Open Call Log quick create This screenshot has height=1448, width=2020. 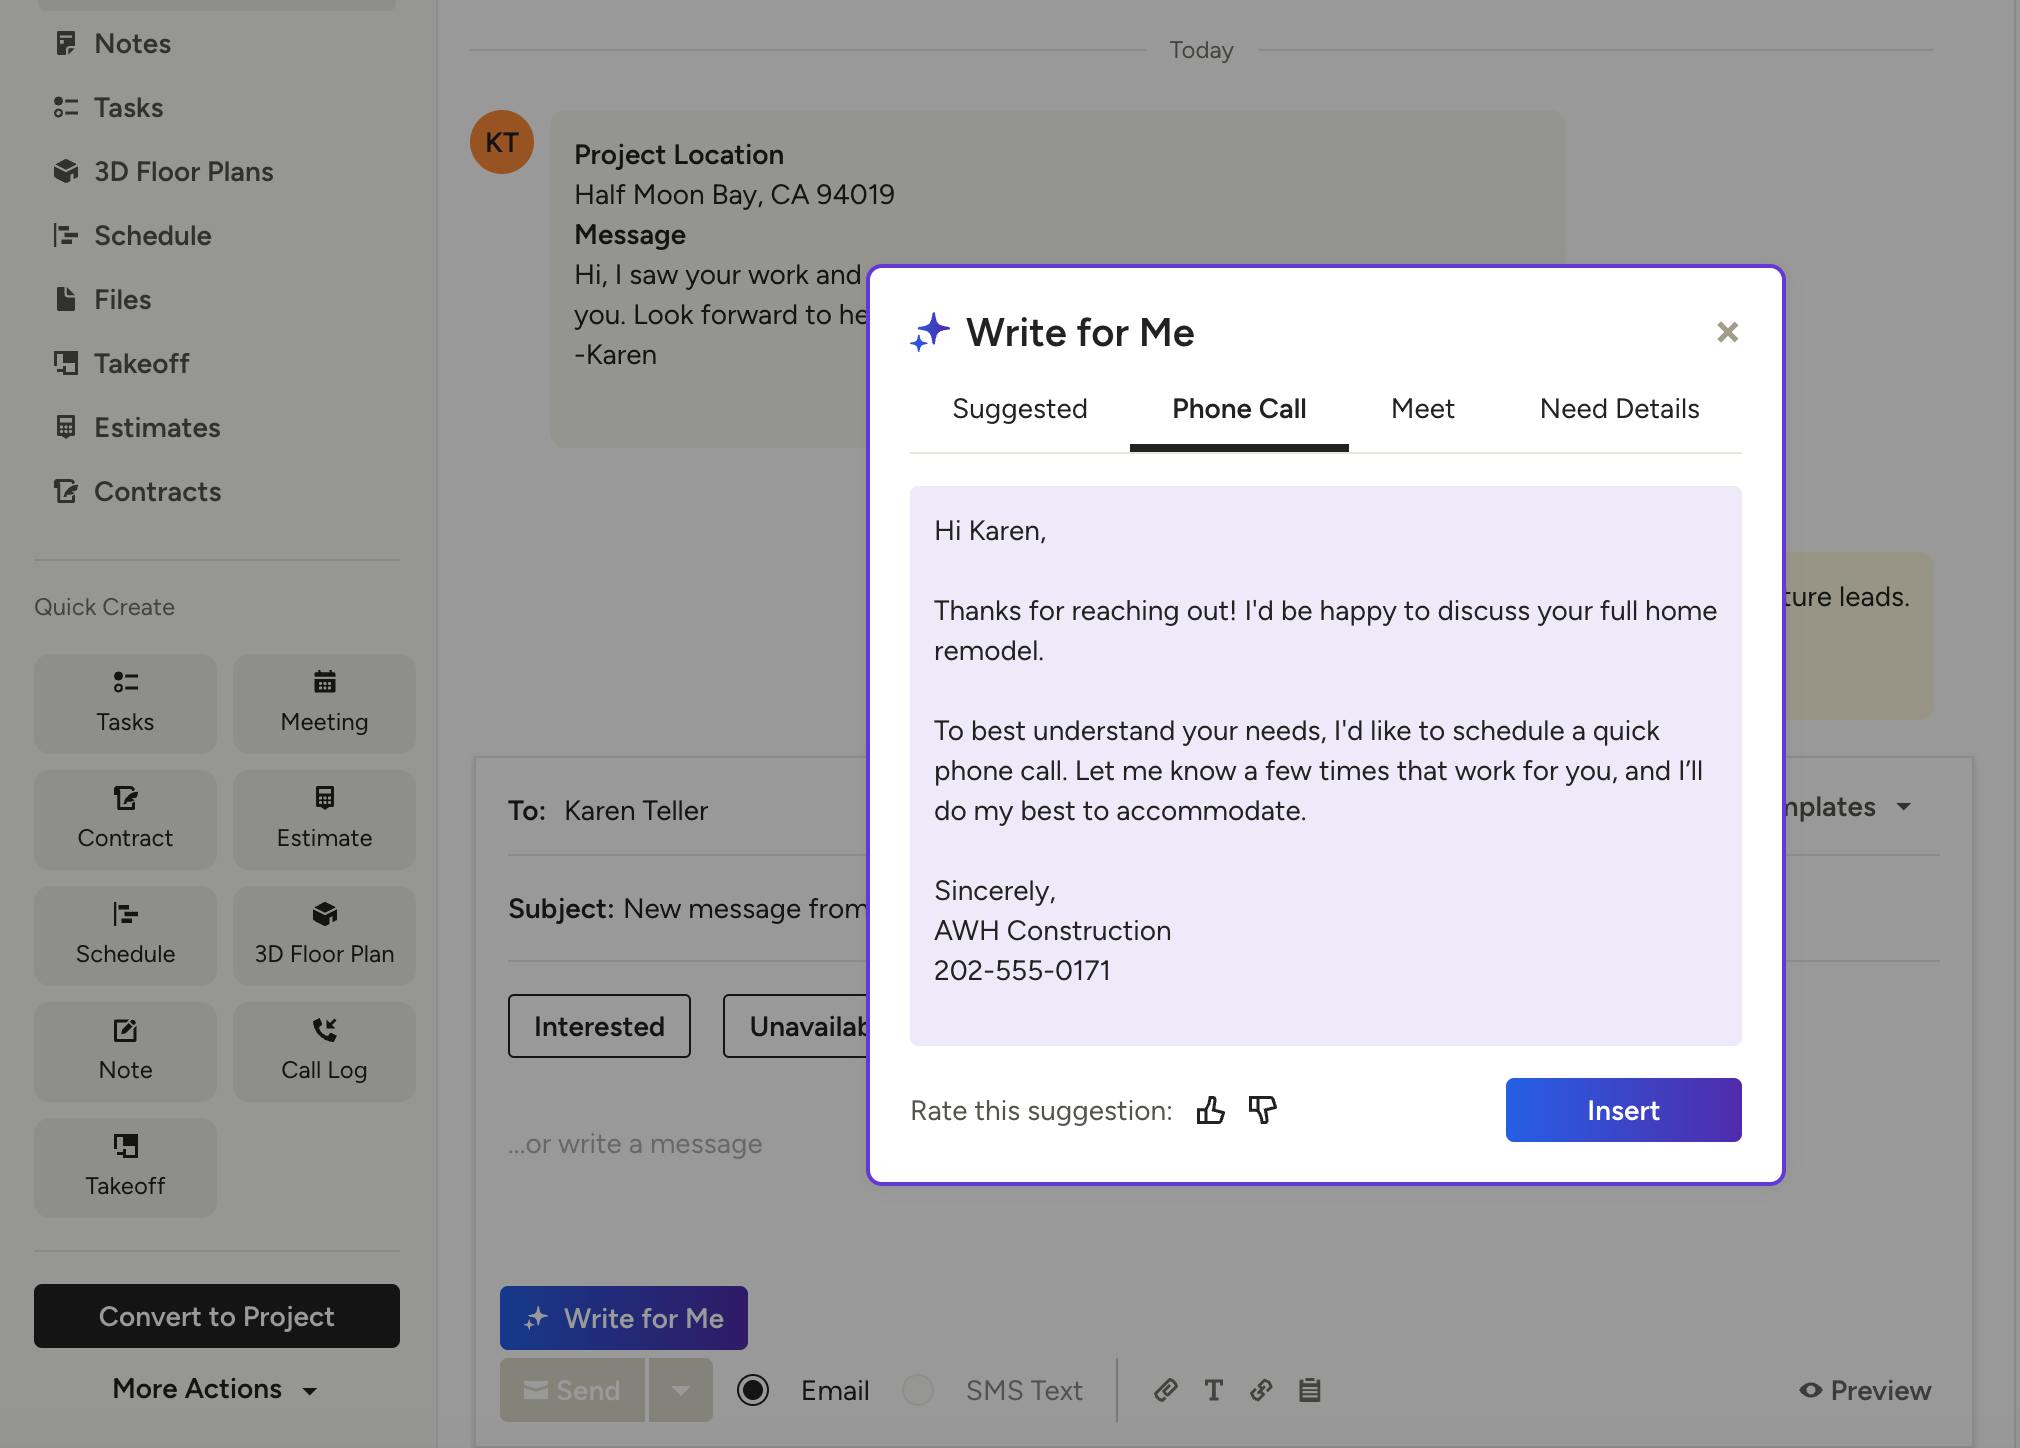pos(324,1051)
